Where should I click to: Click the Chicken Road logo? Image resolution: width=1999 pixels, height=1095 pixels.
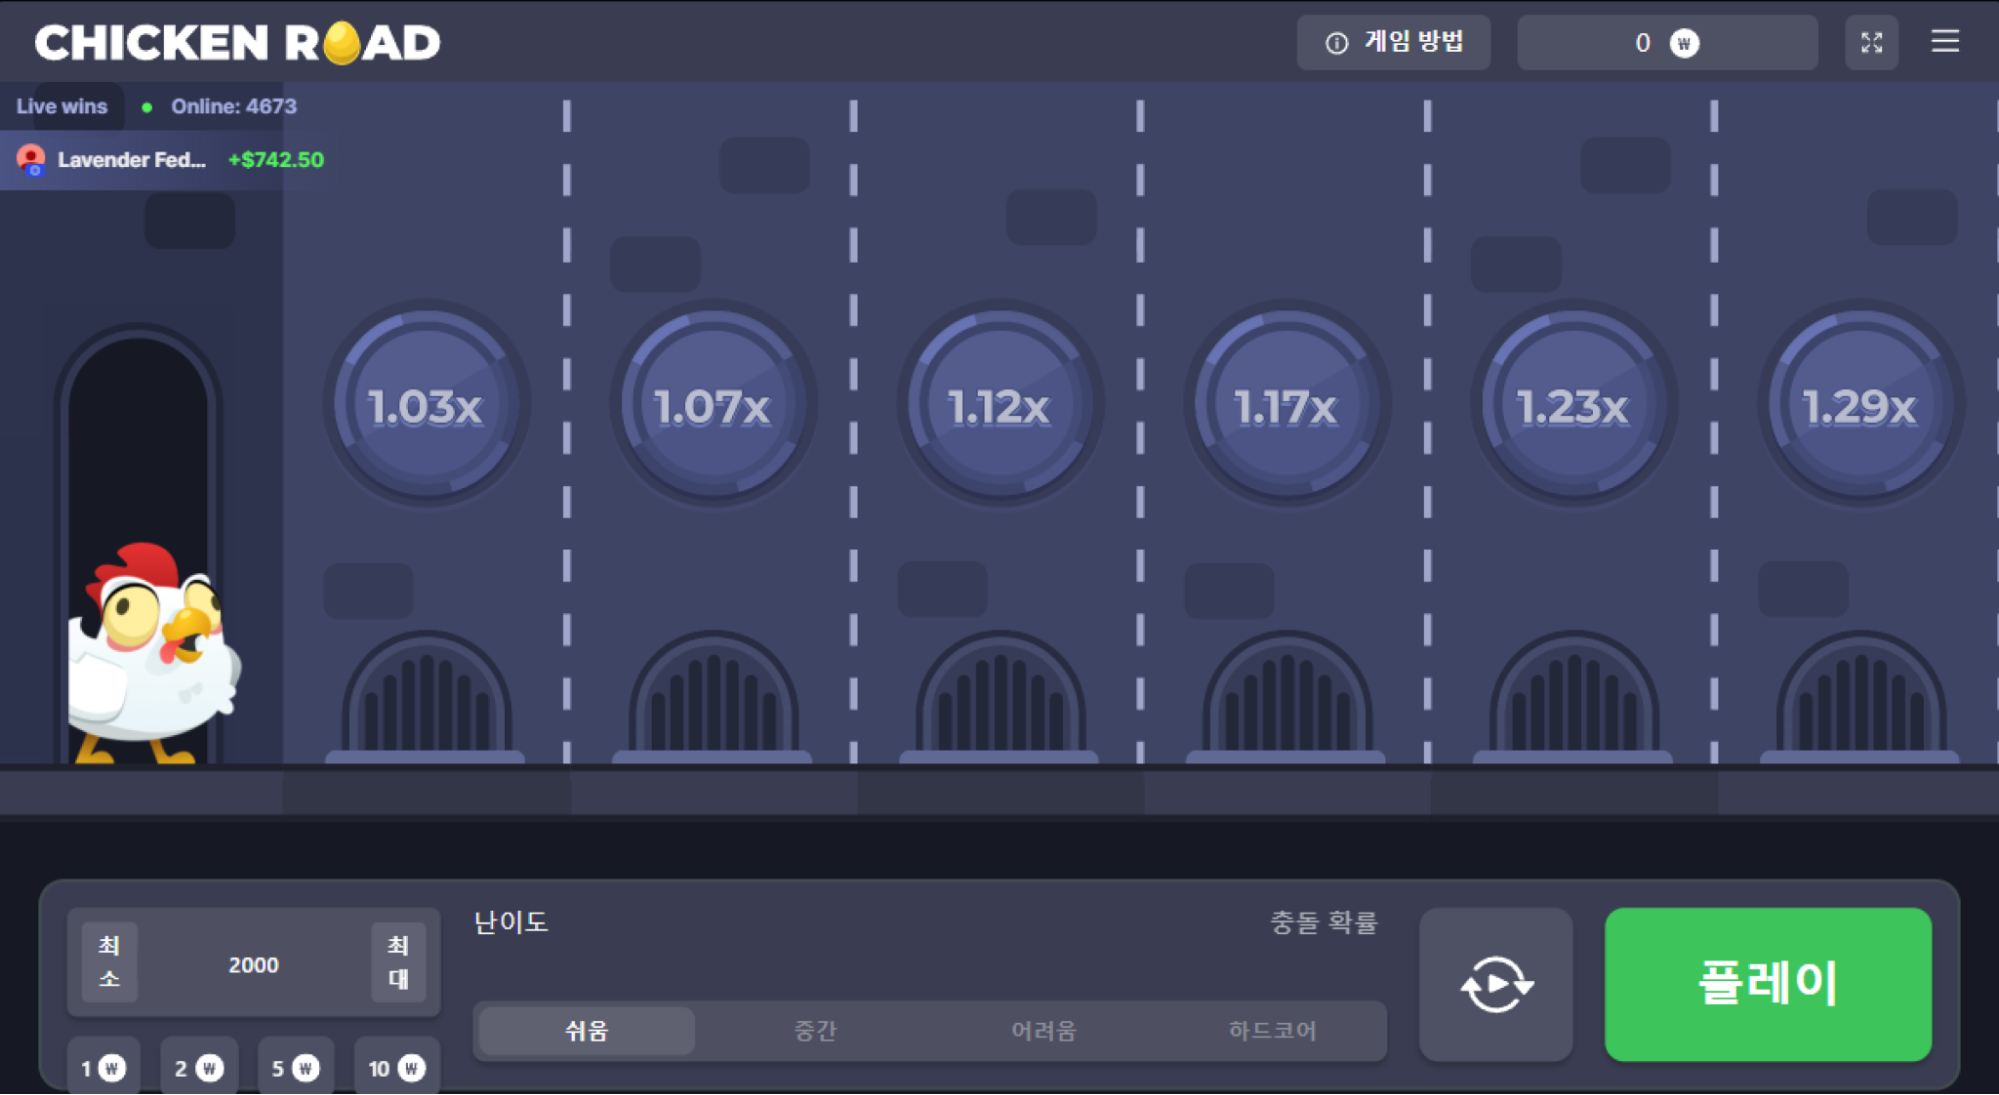tap(237, 42)
